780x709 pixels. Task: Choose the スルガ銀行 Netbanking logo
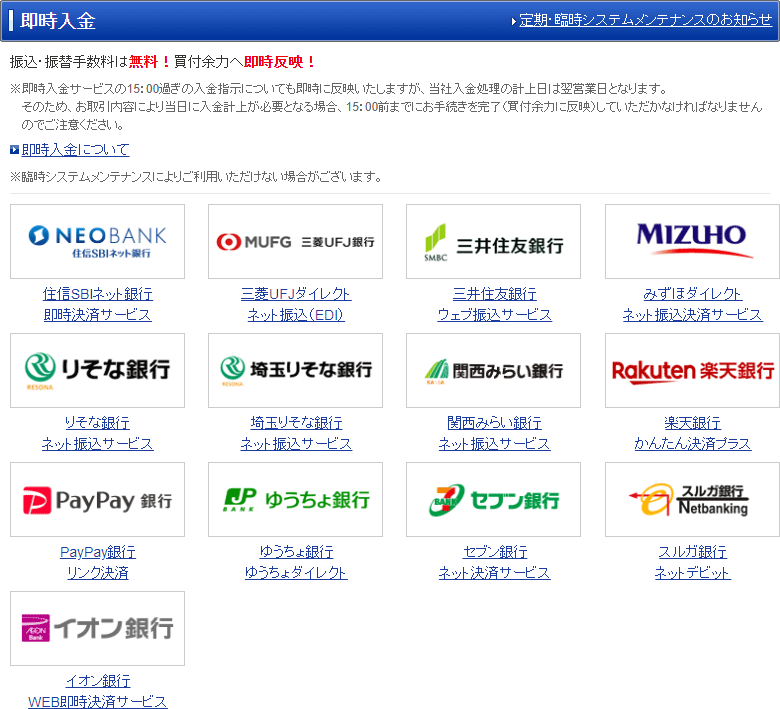(x=692, y=500)
